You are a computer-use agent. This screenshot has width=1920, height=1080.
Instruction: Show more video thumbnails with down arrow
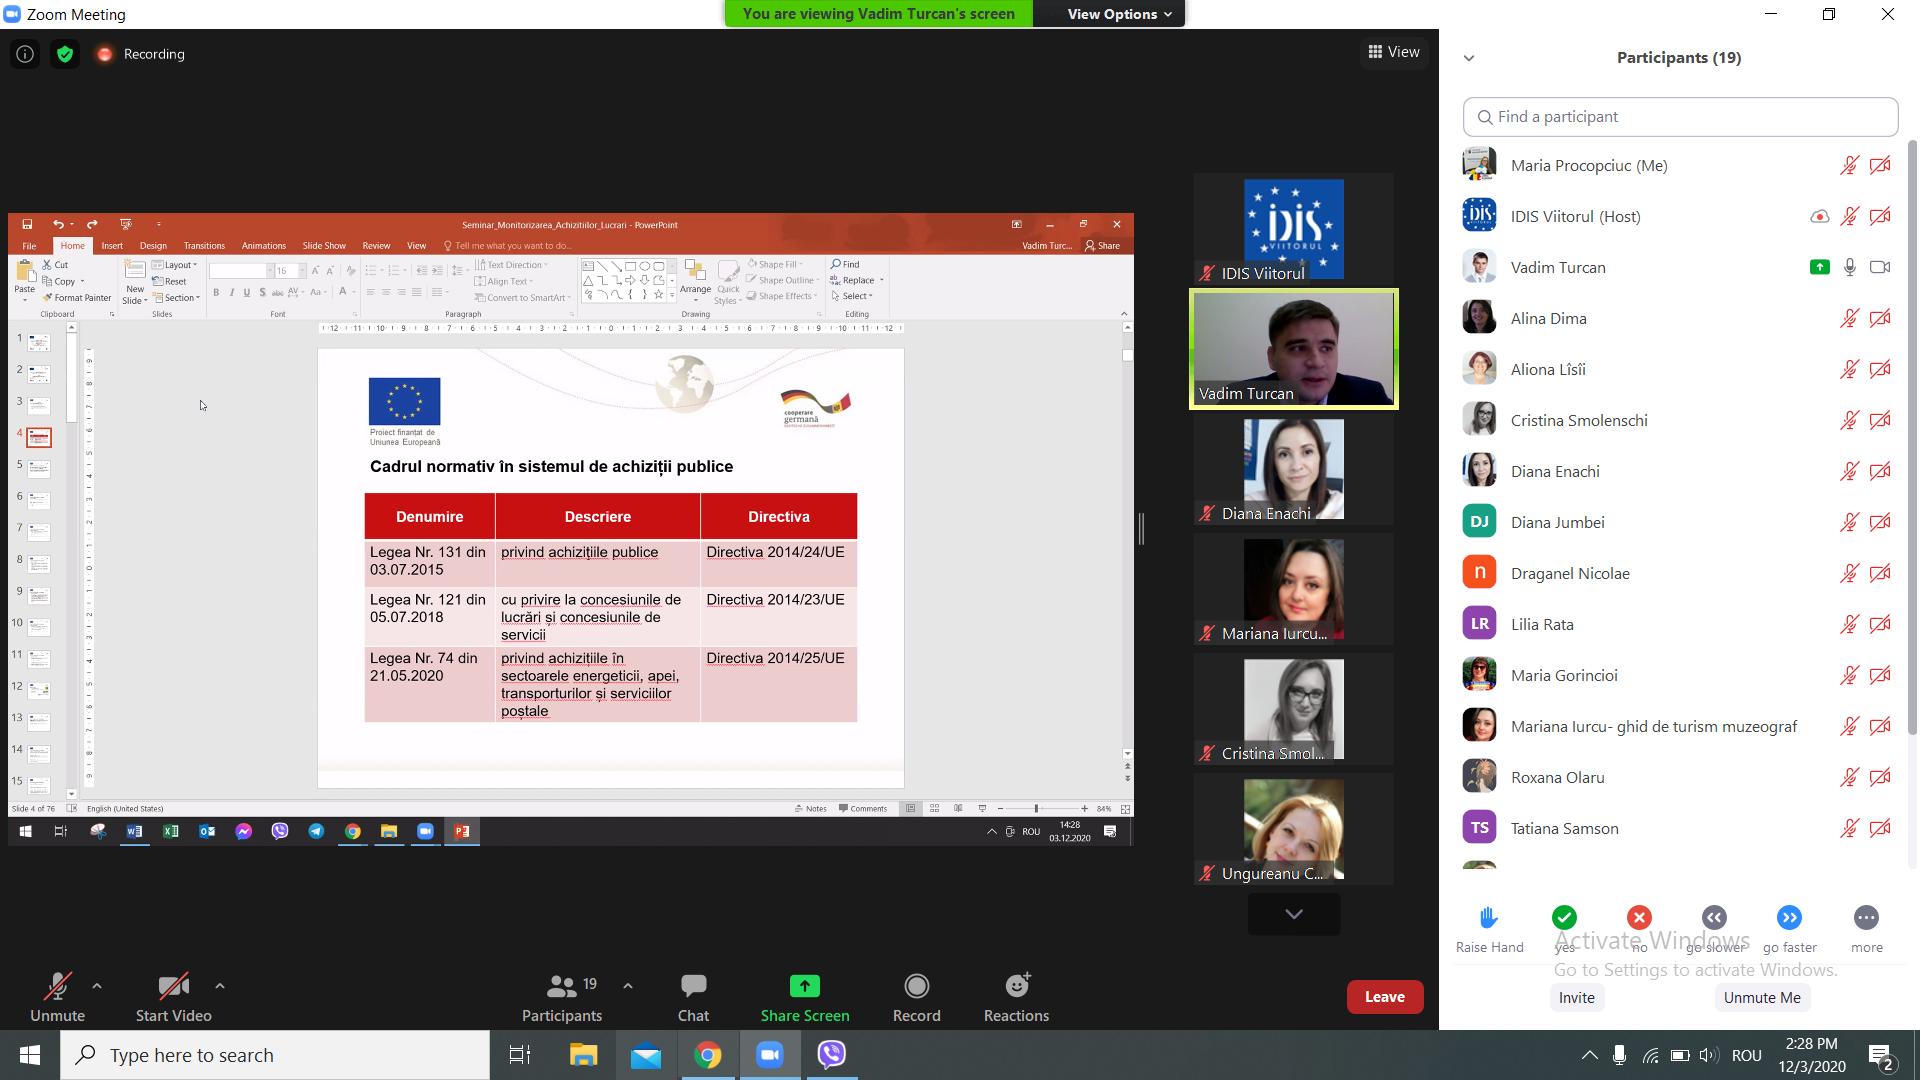tap(1294, 914)
